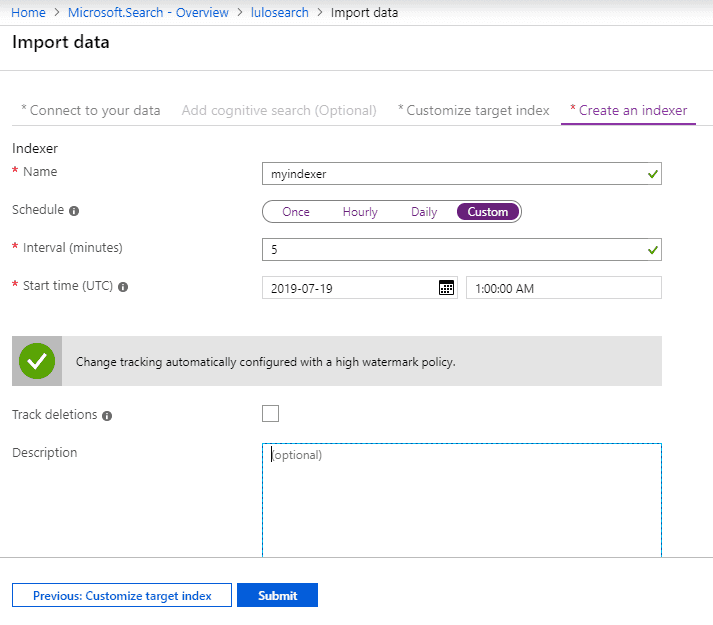Click the indexer Name input field

(462, 174)
